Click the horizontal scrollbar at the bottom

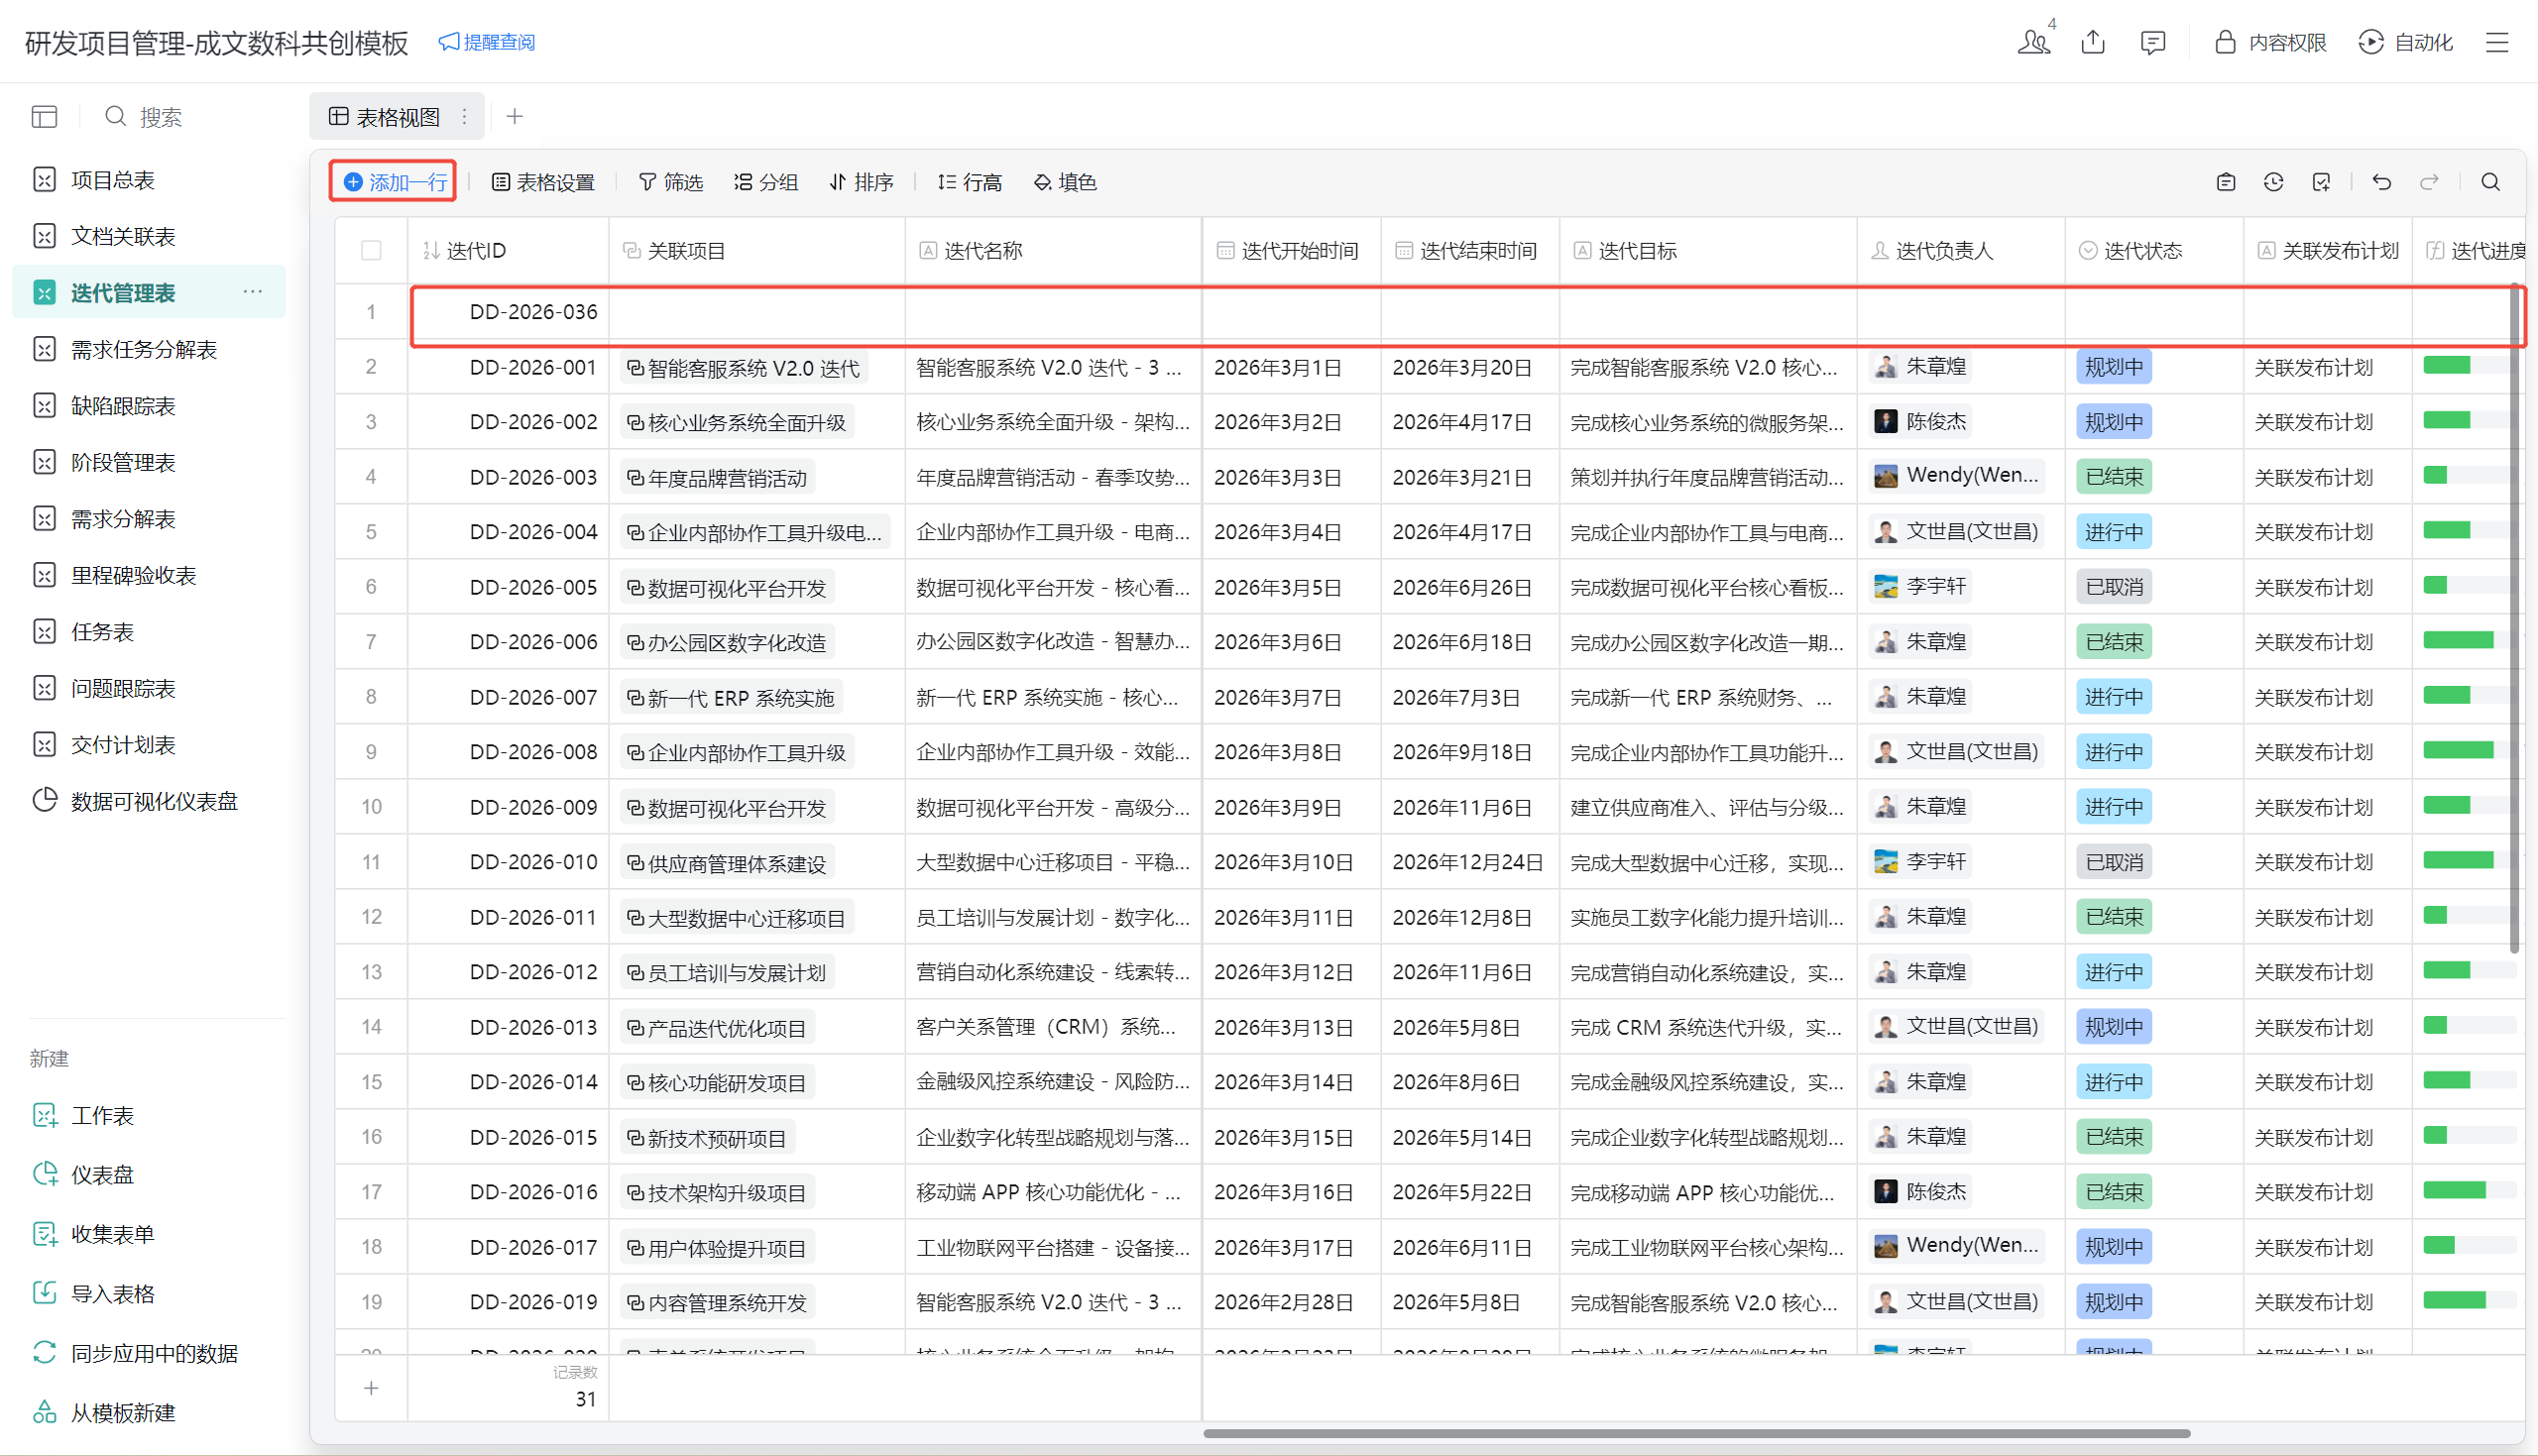(x=1696, y=1433)
